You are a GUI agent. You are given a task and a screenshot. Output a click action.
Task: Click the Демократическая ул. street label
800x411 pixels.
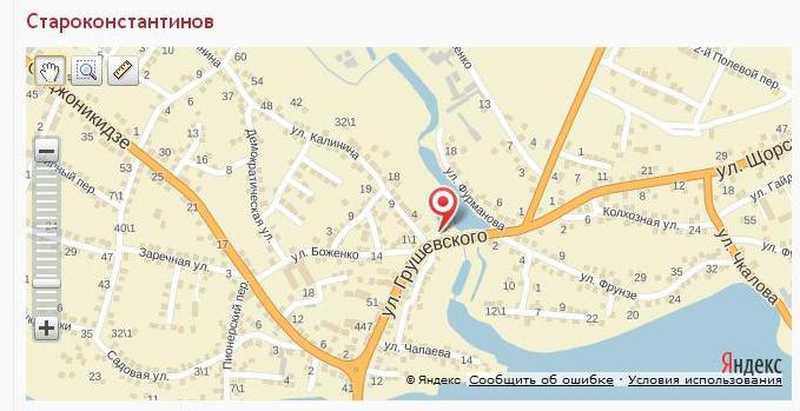pyautogui.click(x=259, y=184)
